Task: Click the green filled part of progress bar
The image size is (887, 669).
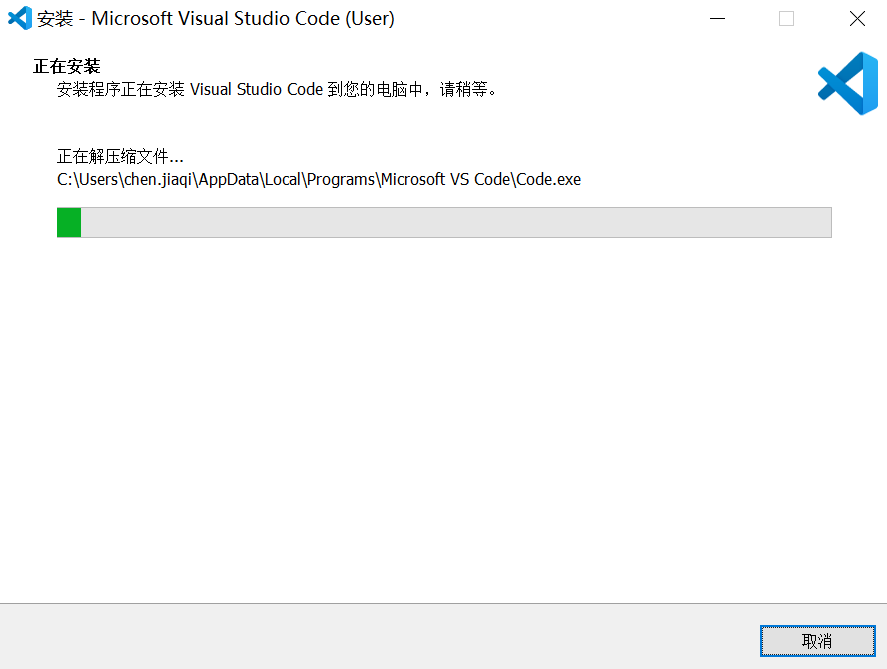Action: [69, 222]
